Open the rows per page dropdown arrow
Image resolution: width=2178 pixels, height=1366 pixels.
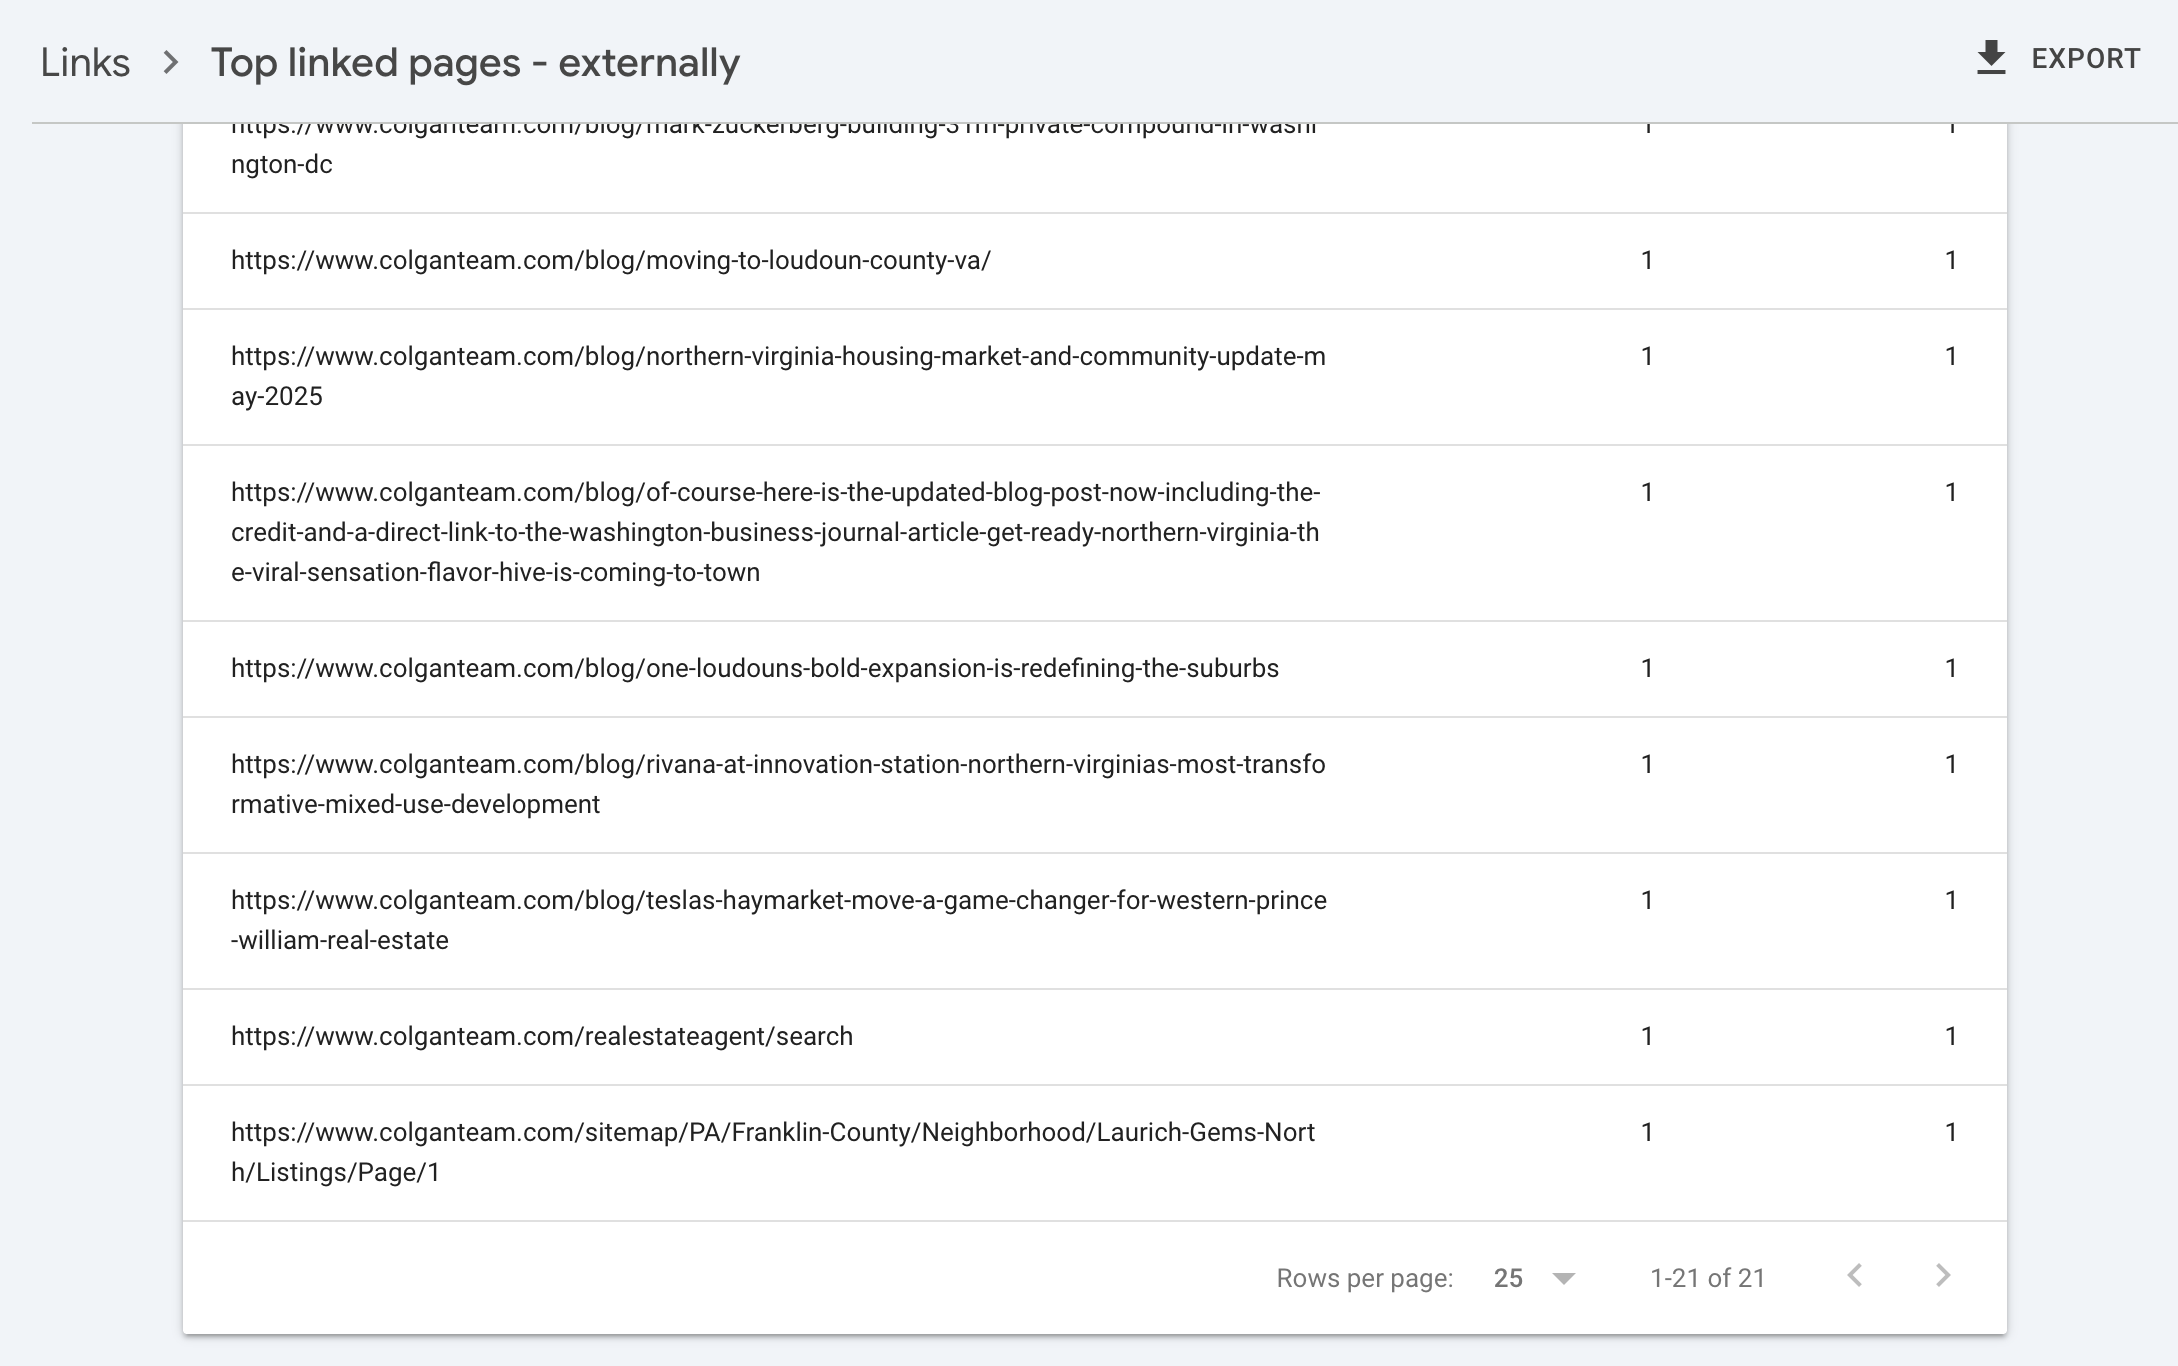point(1564,1278)
